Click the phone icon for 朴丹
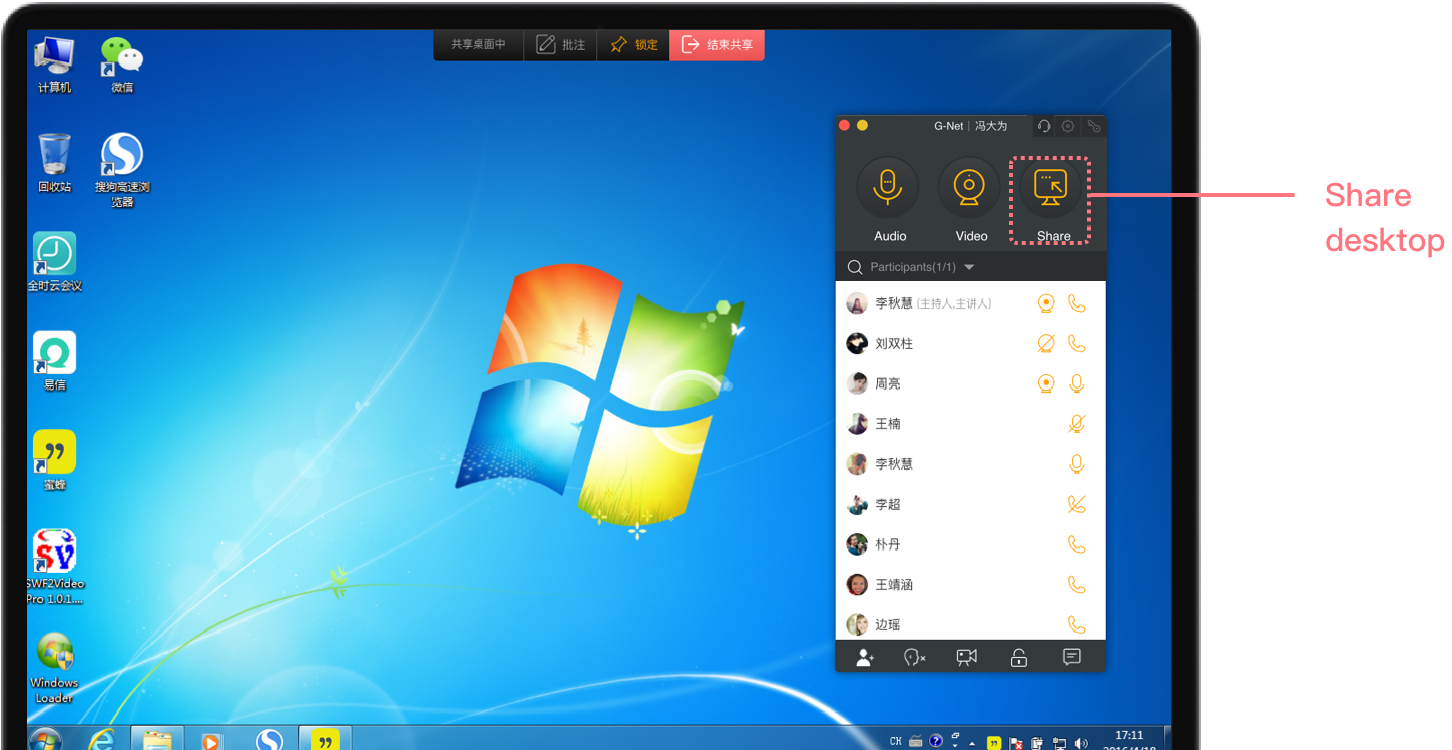 [x=1076, y=544]
